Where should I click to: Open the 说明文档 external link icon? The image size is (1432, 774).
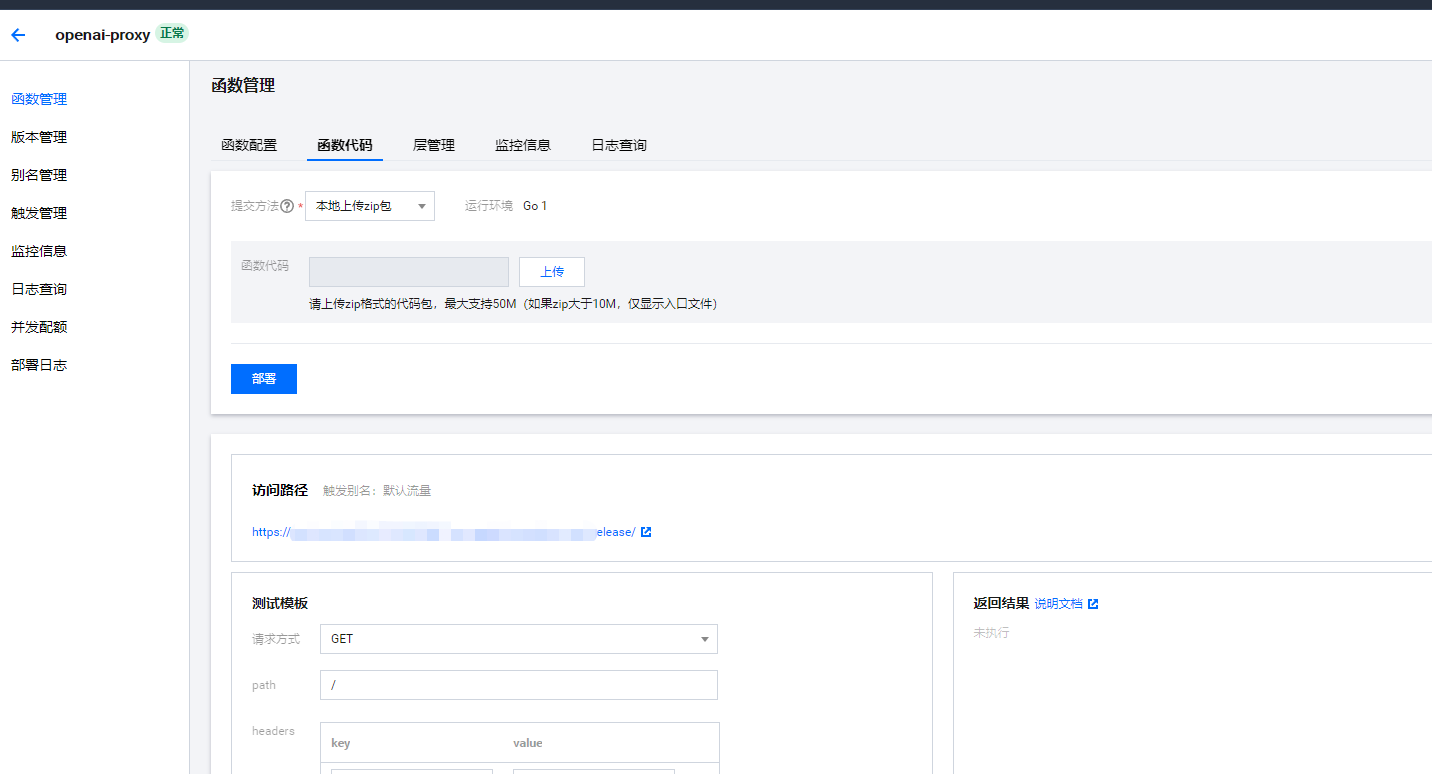tap(1093, 604)
